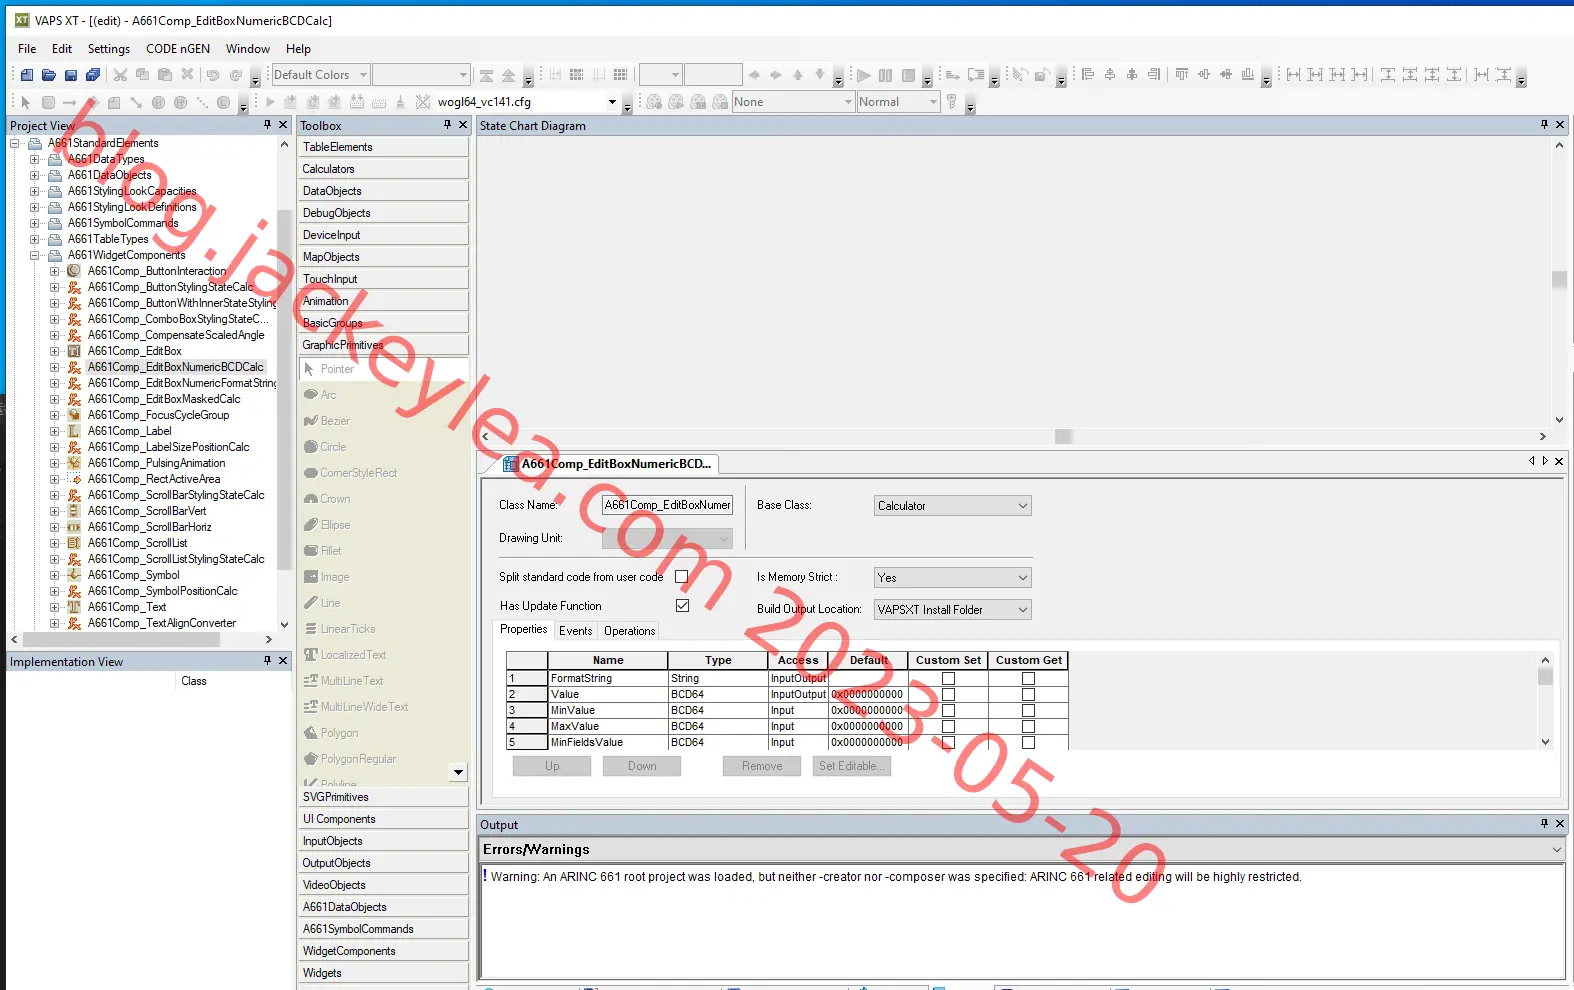This screenshot has height=990, width=1574.
Task: Expand the A661DataTypes tree node
Action: (x=35, y=159)
